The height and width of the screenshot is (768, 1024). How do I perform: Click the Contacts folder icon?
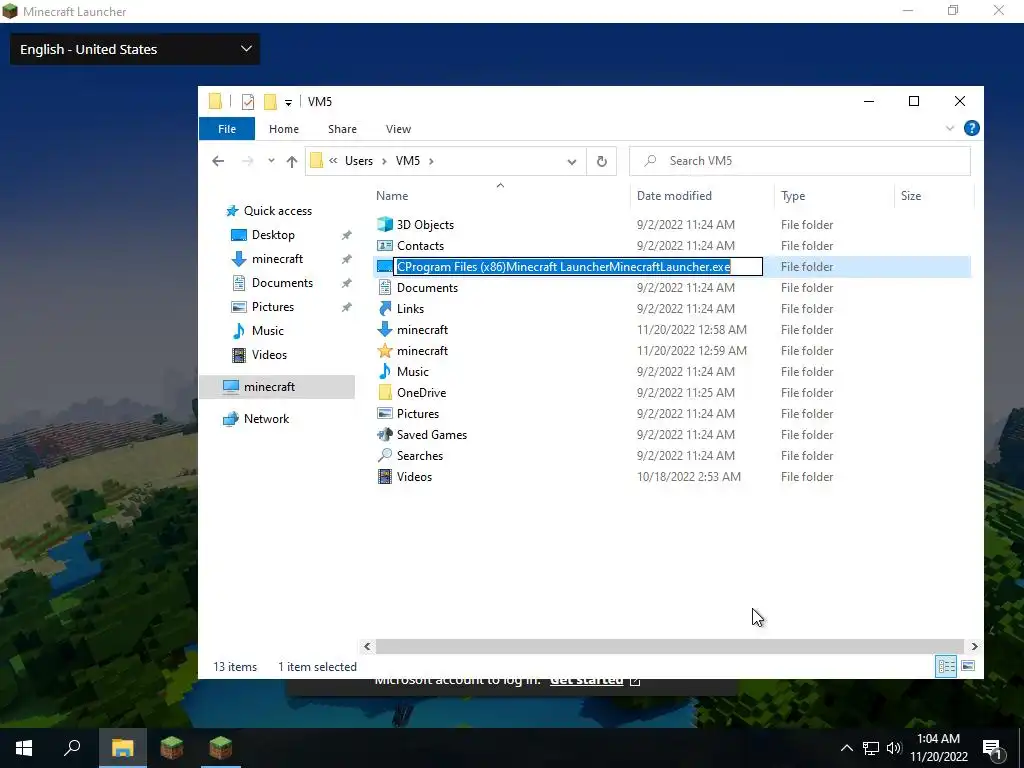pos(385,246)
